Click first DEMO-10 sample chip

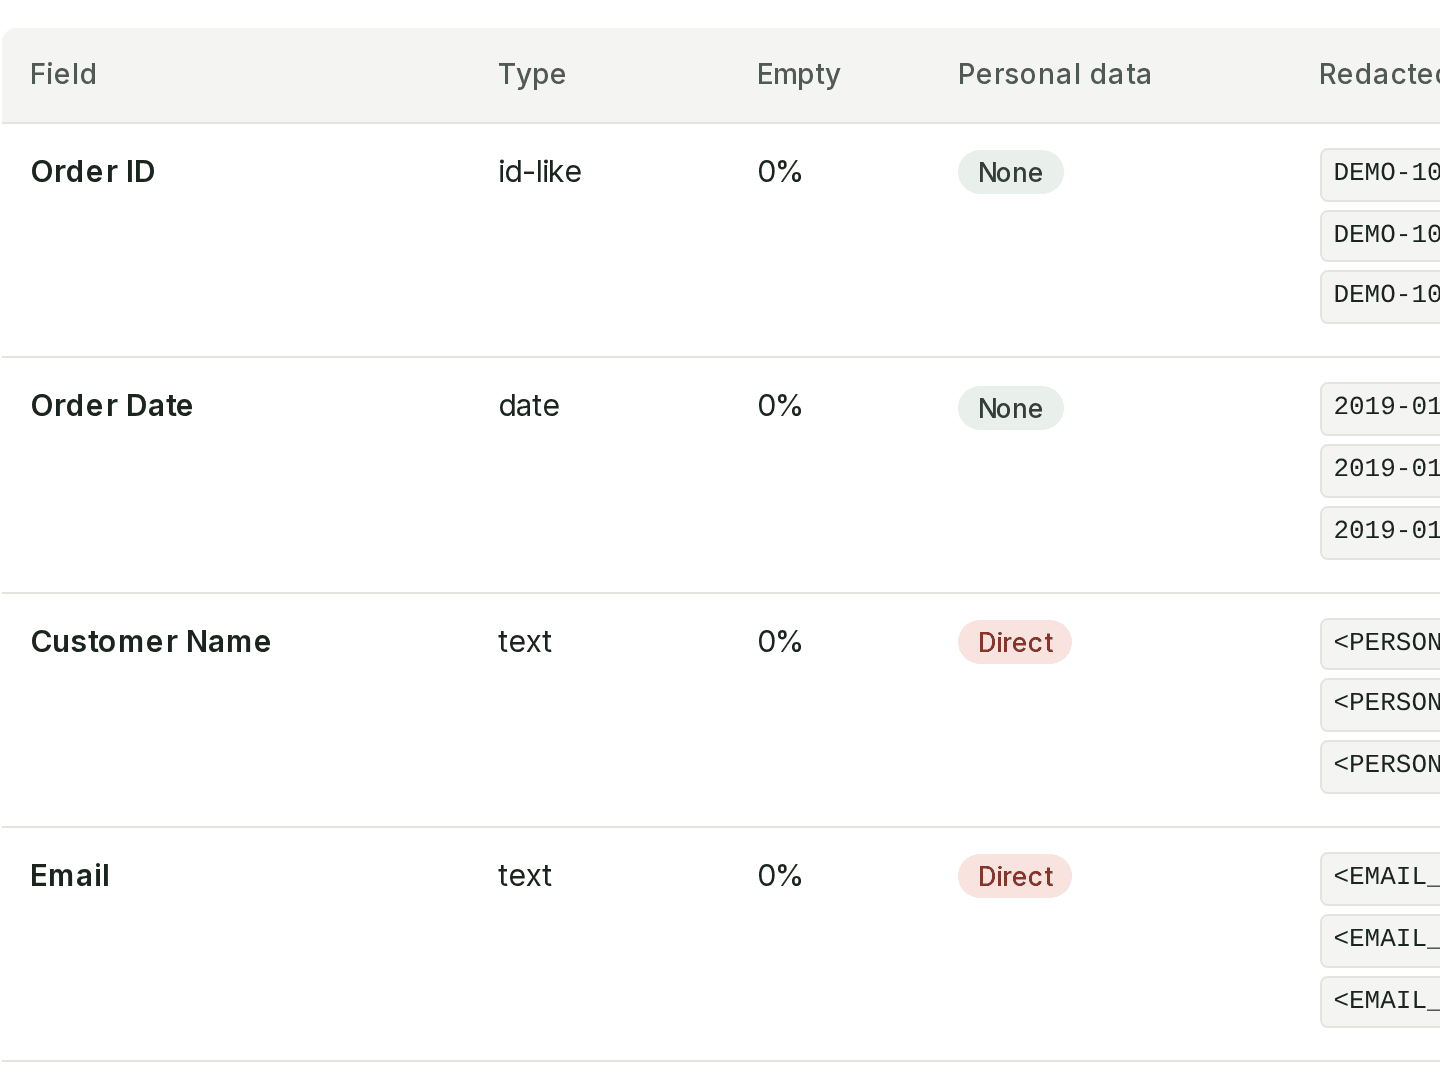point(1381,174)
